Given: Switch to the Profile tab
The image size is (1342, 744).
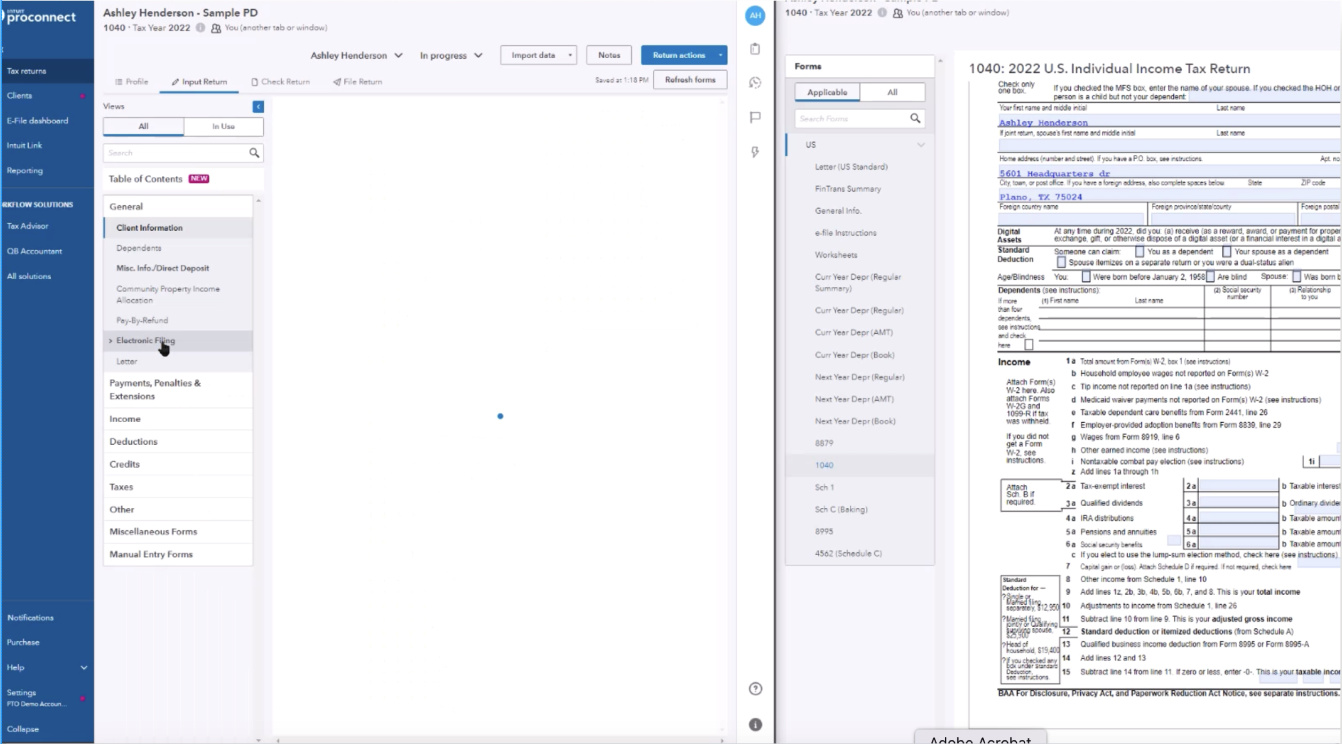Looking at the screenshot, I should click(x=131, y=82).
